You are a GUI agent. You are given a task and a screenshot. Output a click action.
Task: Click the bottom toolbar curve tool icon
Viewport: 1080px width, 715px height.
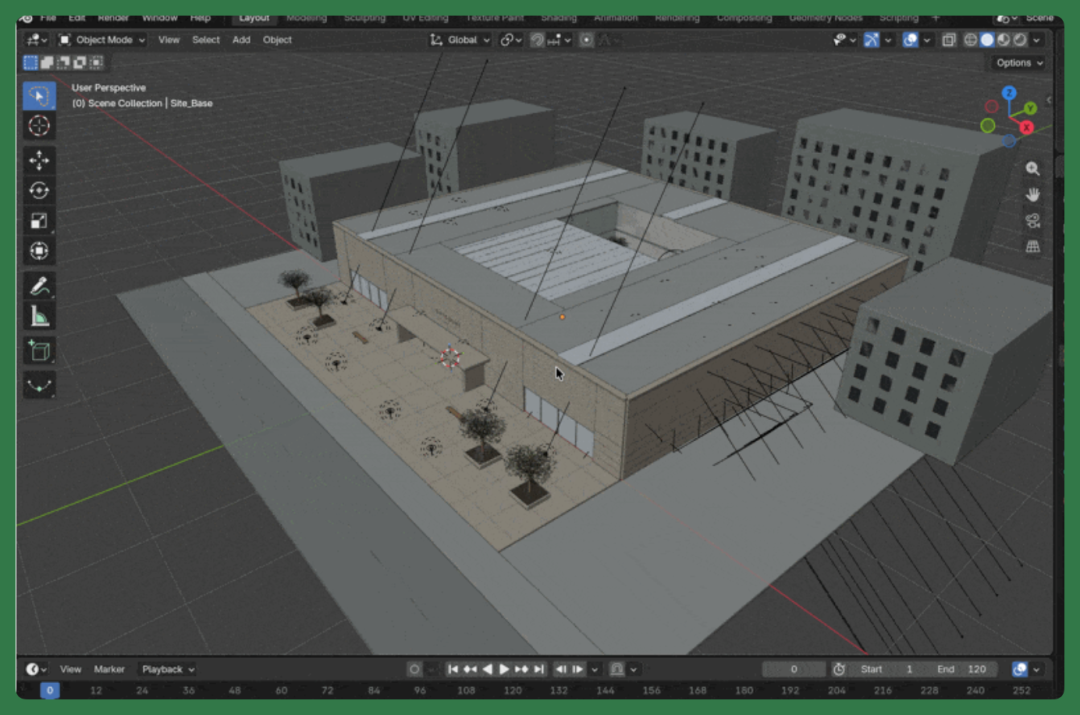[39, 385]
